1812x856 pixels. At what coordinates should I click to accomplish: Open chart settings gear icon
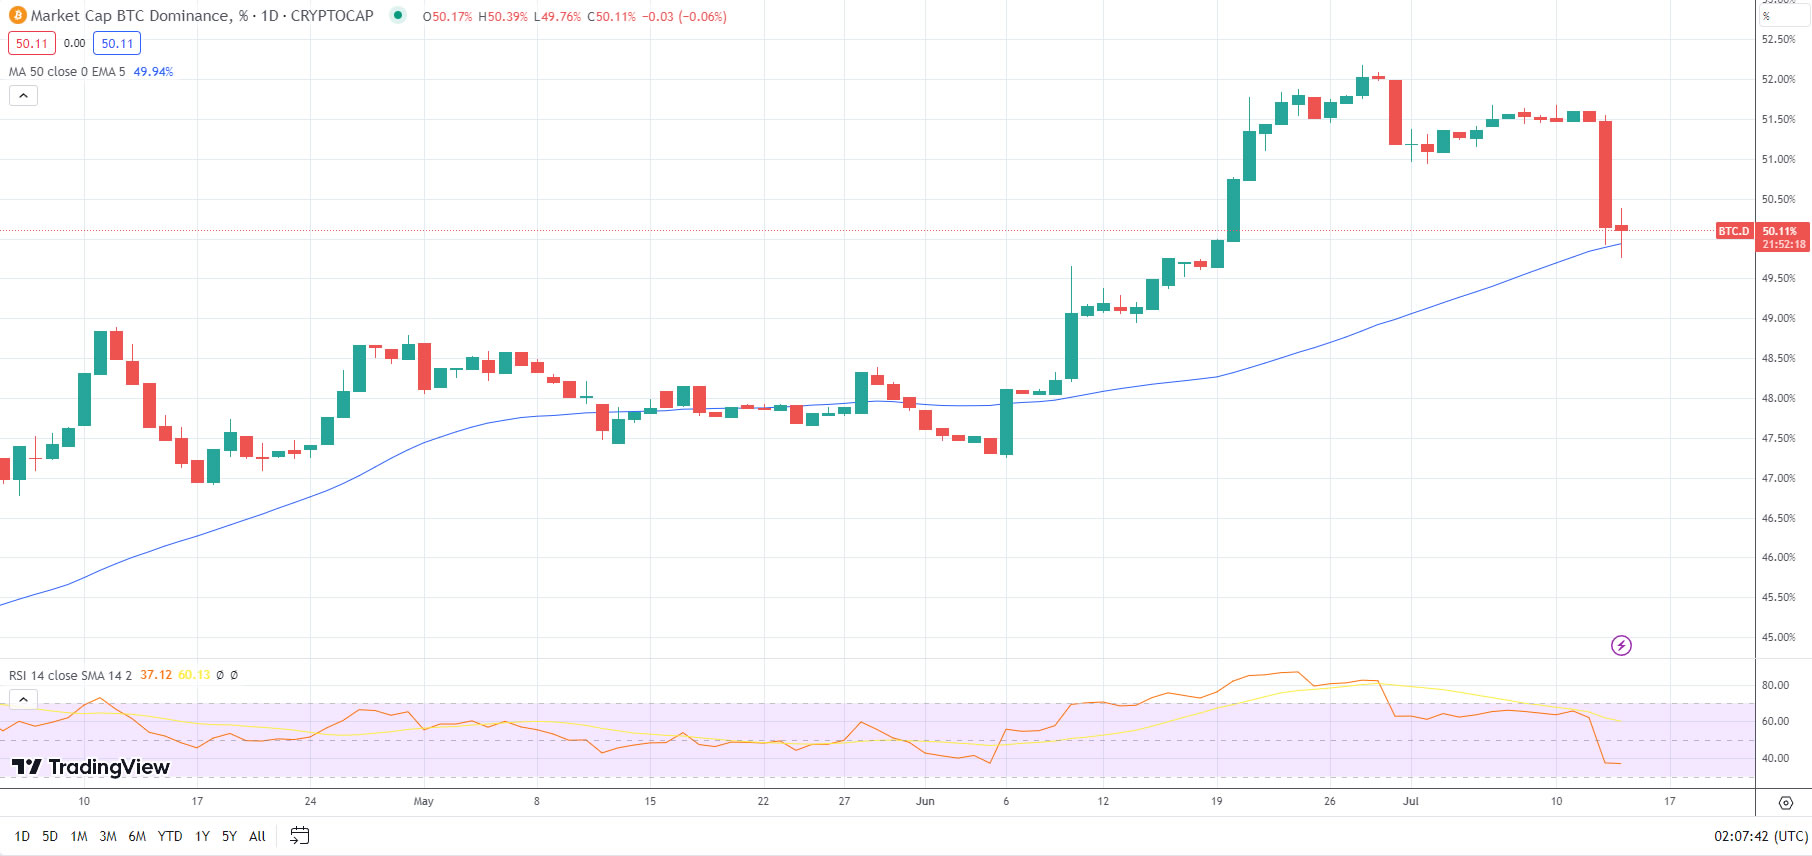coord(1785,802)
